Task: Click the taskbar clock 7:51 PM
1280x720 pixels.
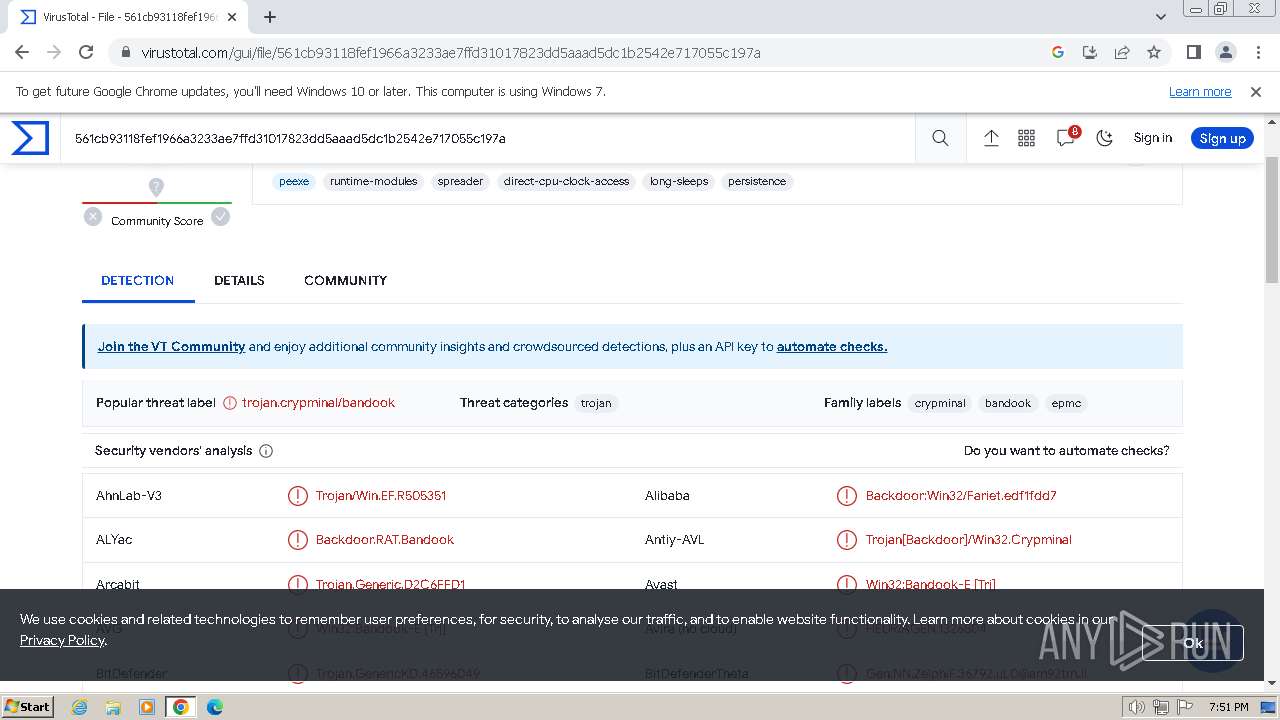Action: (x=1228, y=707)
